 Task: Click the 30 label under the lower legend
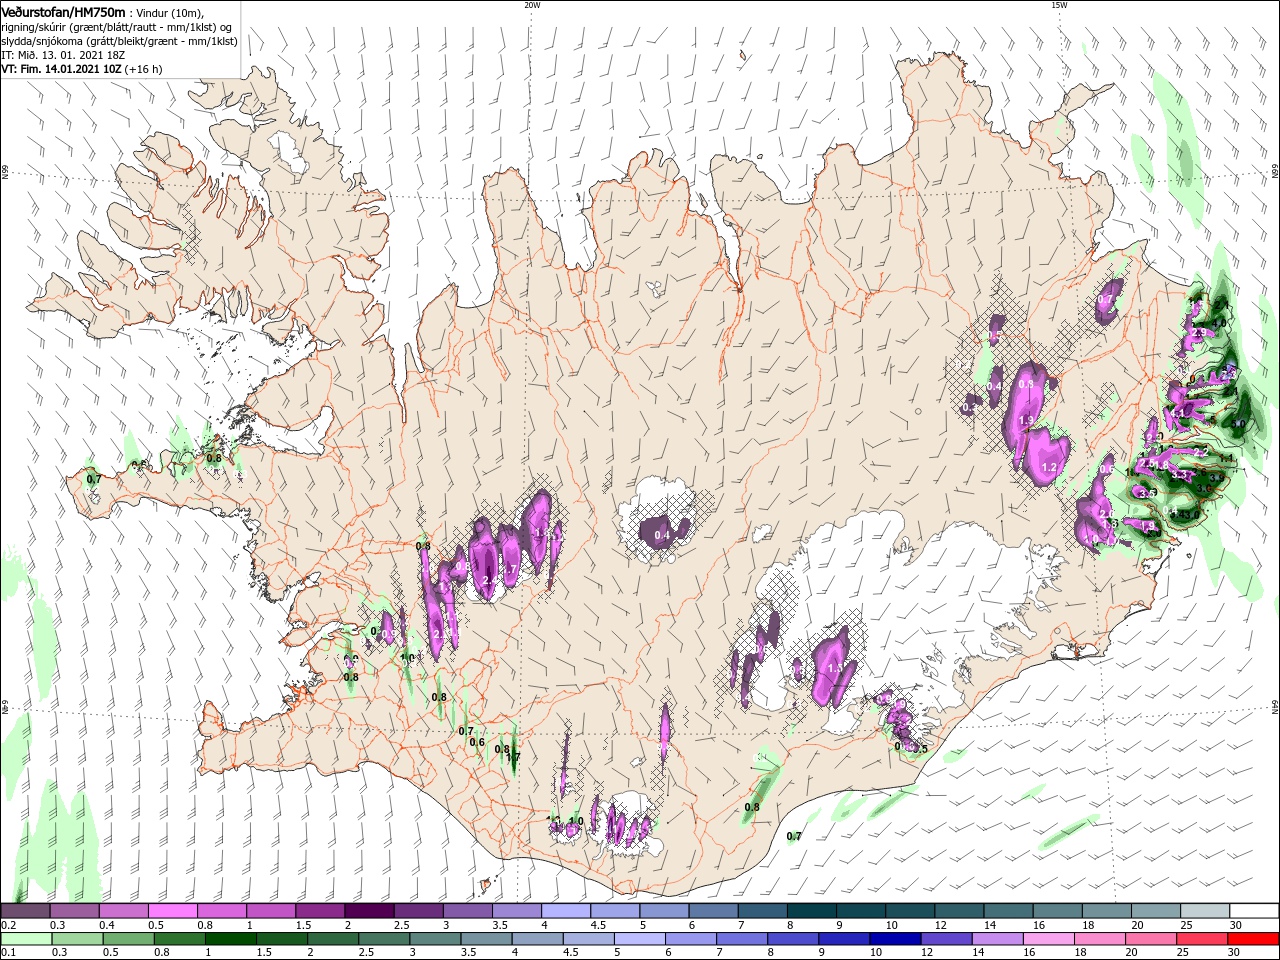click(1234, 952)
